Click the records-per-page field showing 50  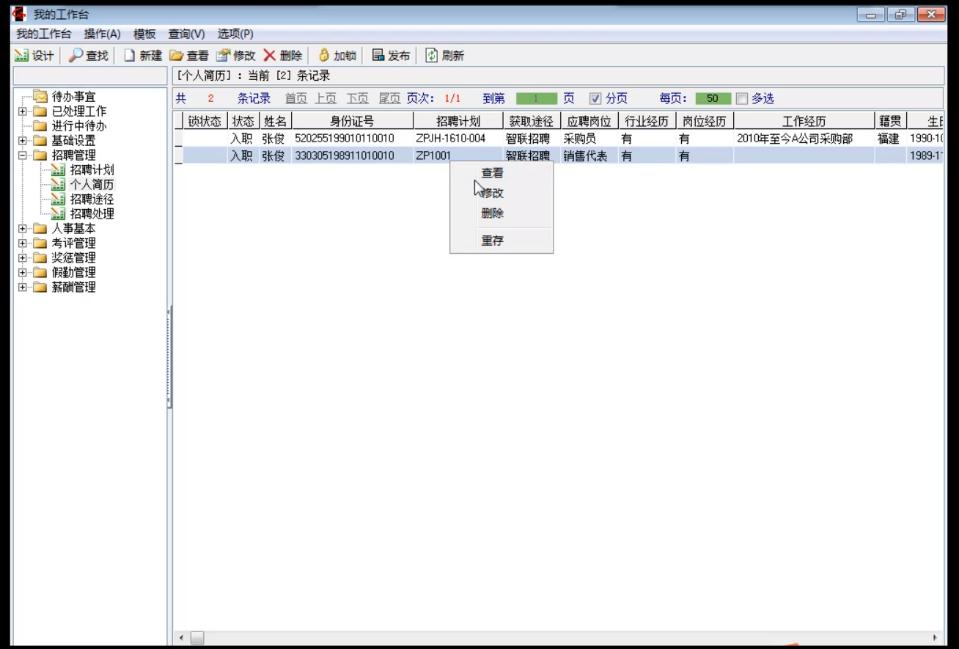[713, 98]
